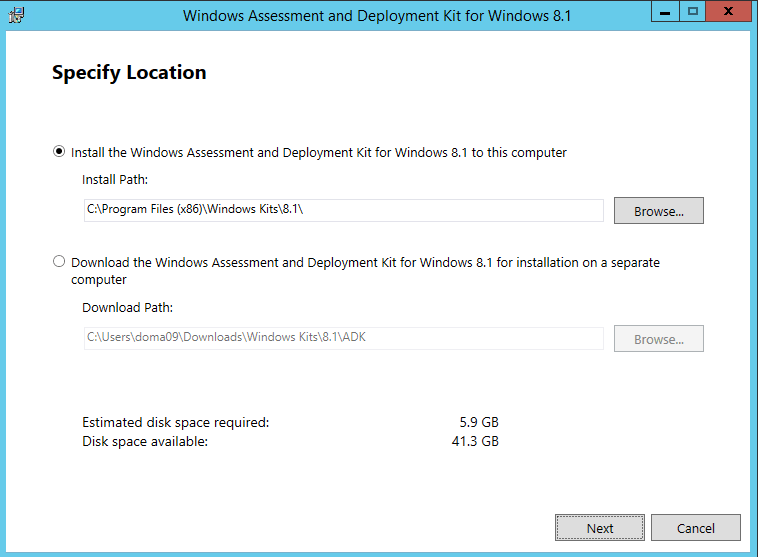Screen dimensions: 758x557
Task: Click the disabled Download Path text field
Action: click(x=344, y=338)
